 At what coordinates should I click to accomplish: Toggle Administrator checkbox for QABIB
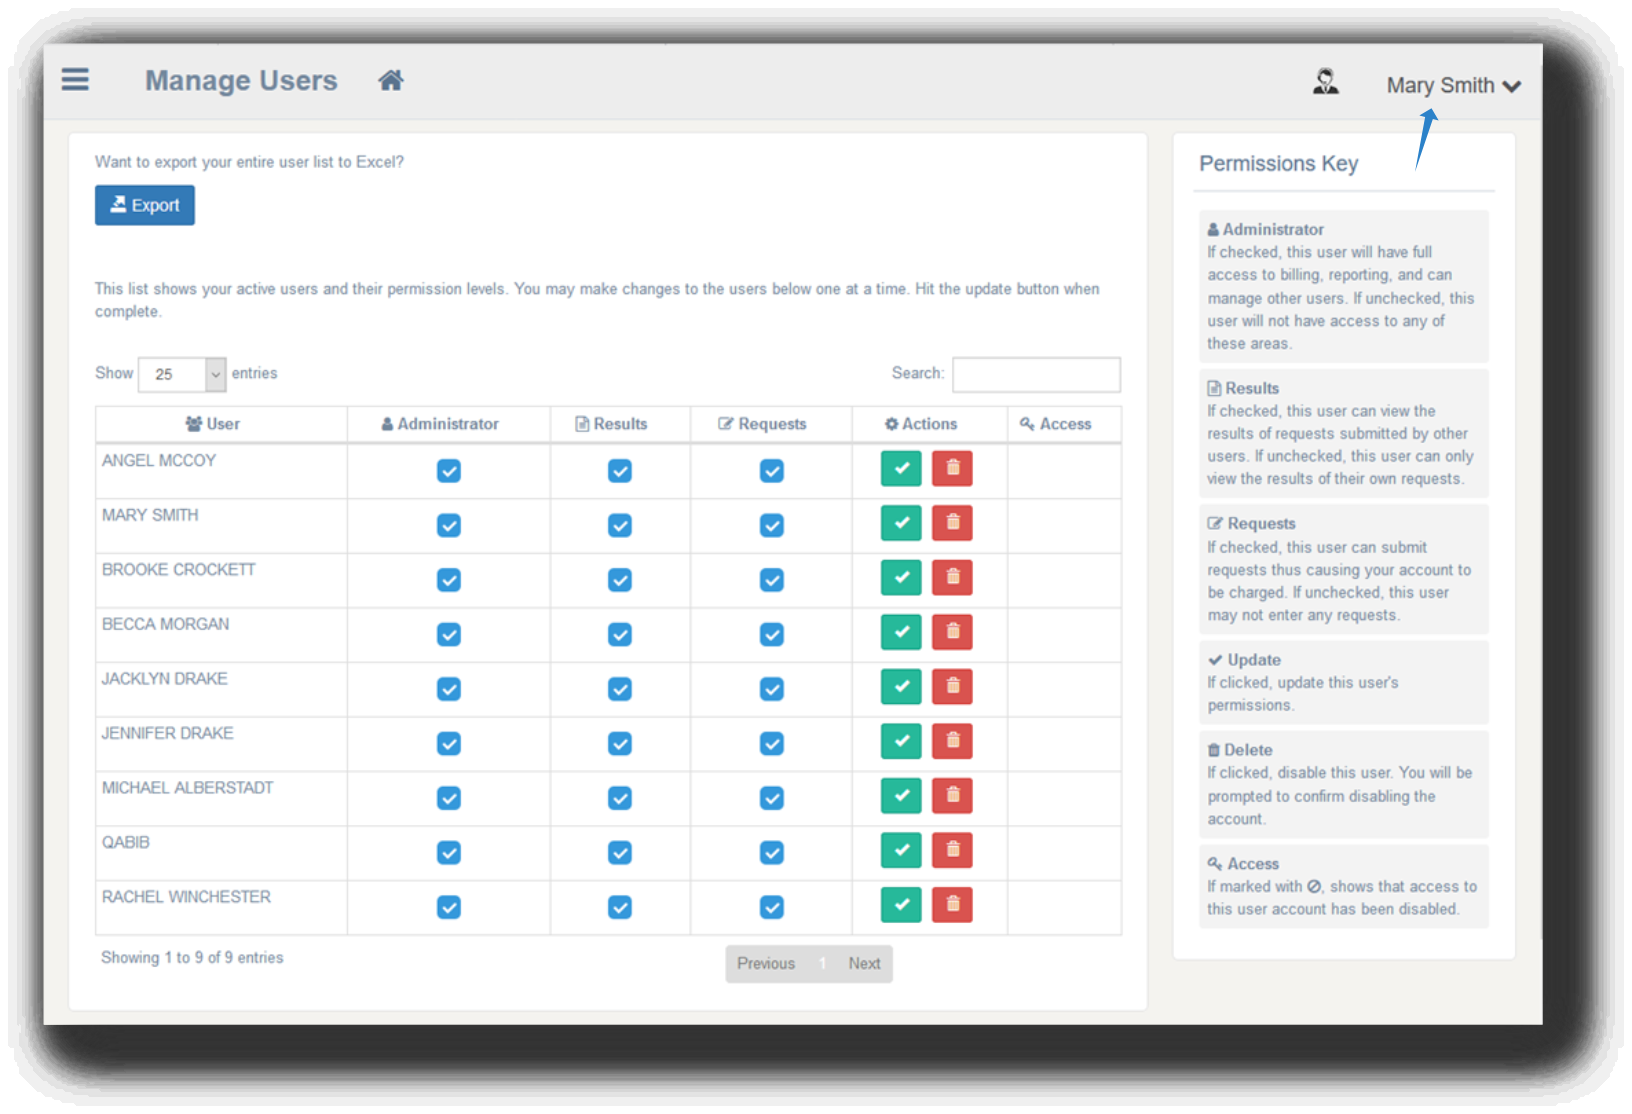pos(449,852)
